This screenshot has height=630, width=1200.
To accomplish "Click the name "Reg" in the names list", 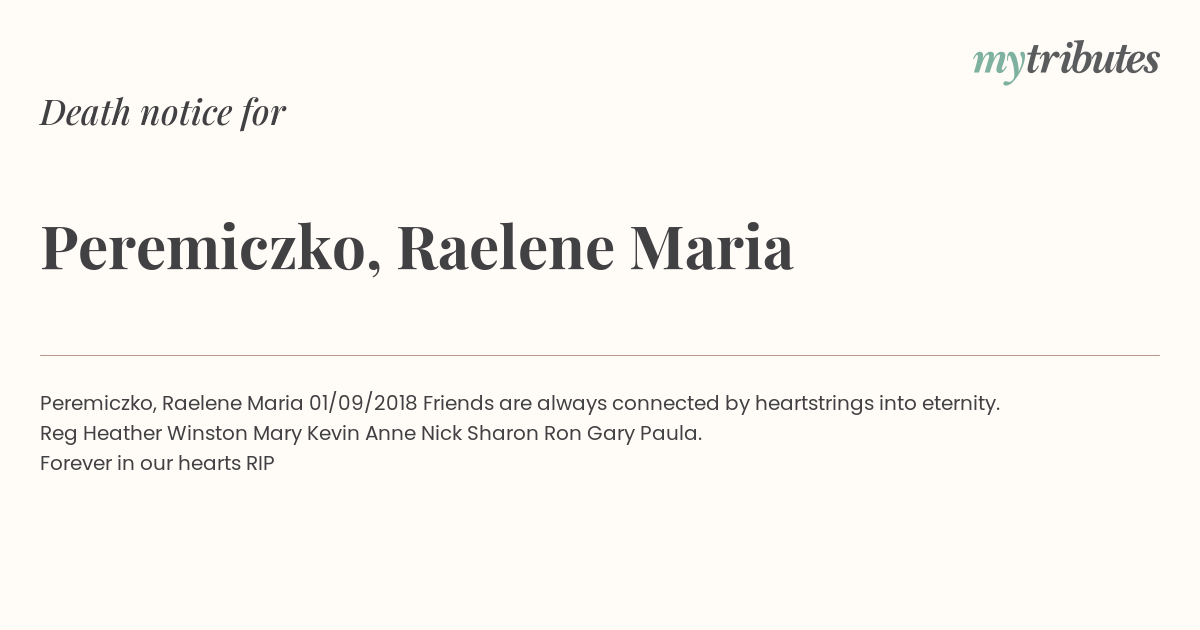I will (x=58, y=434).
